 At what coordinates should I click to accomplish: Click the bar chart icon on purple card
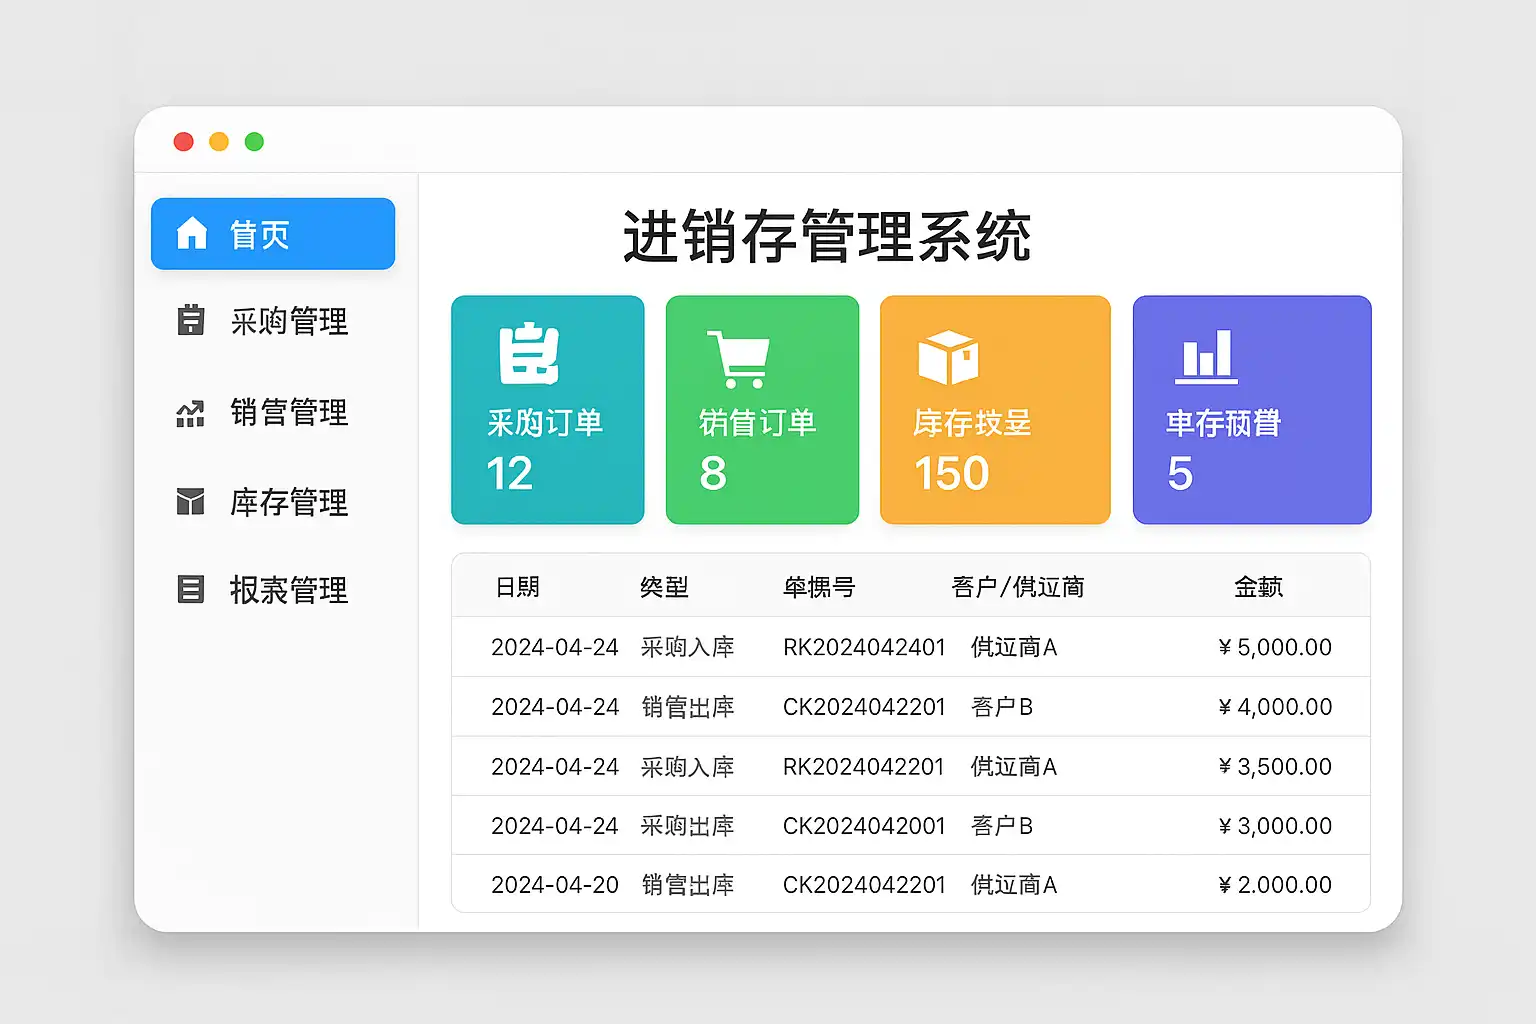(x=1206, y=357)
